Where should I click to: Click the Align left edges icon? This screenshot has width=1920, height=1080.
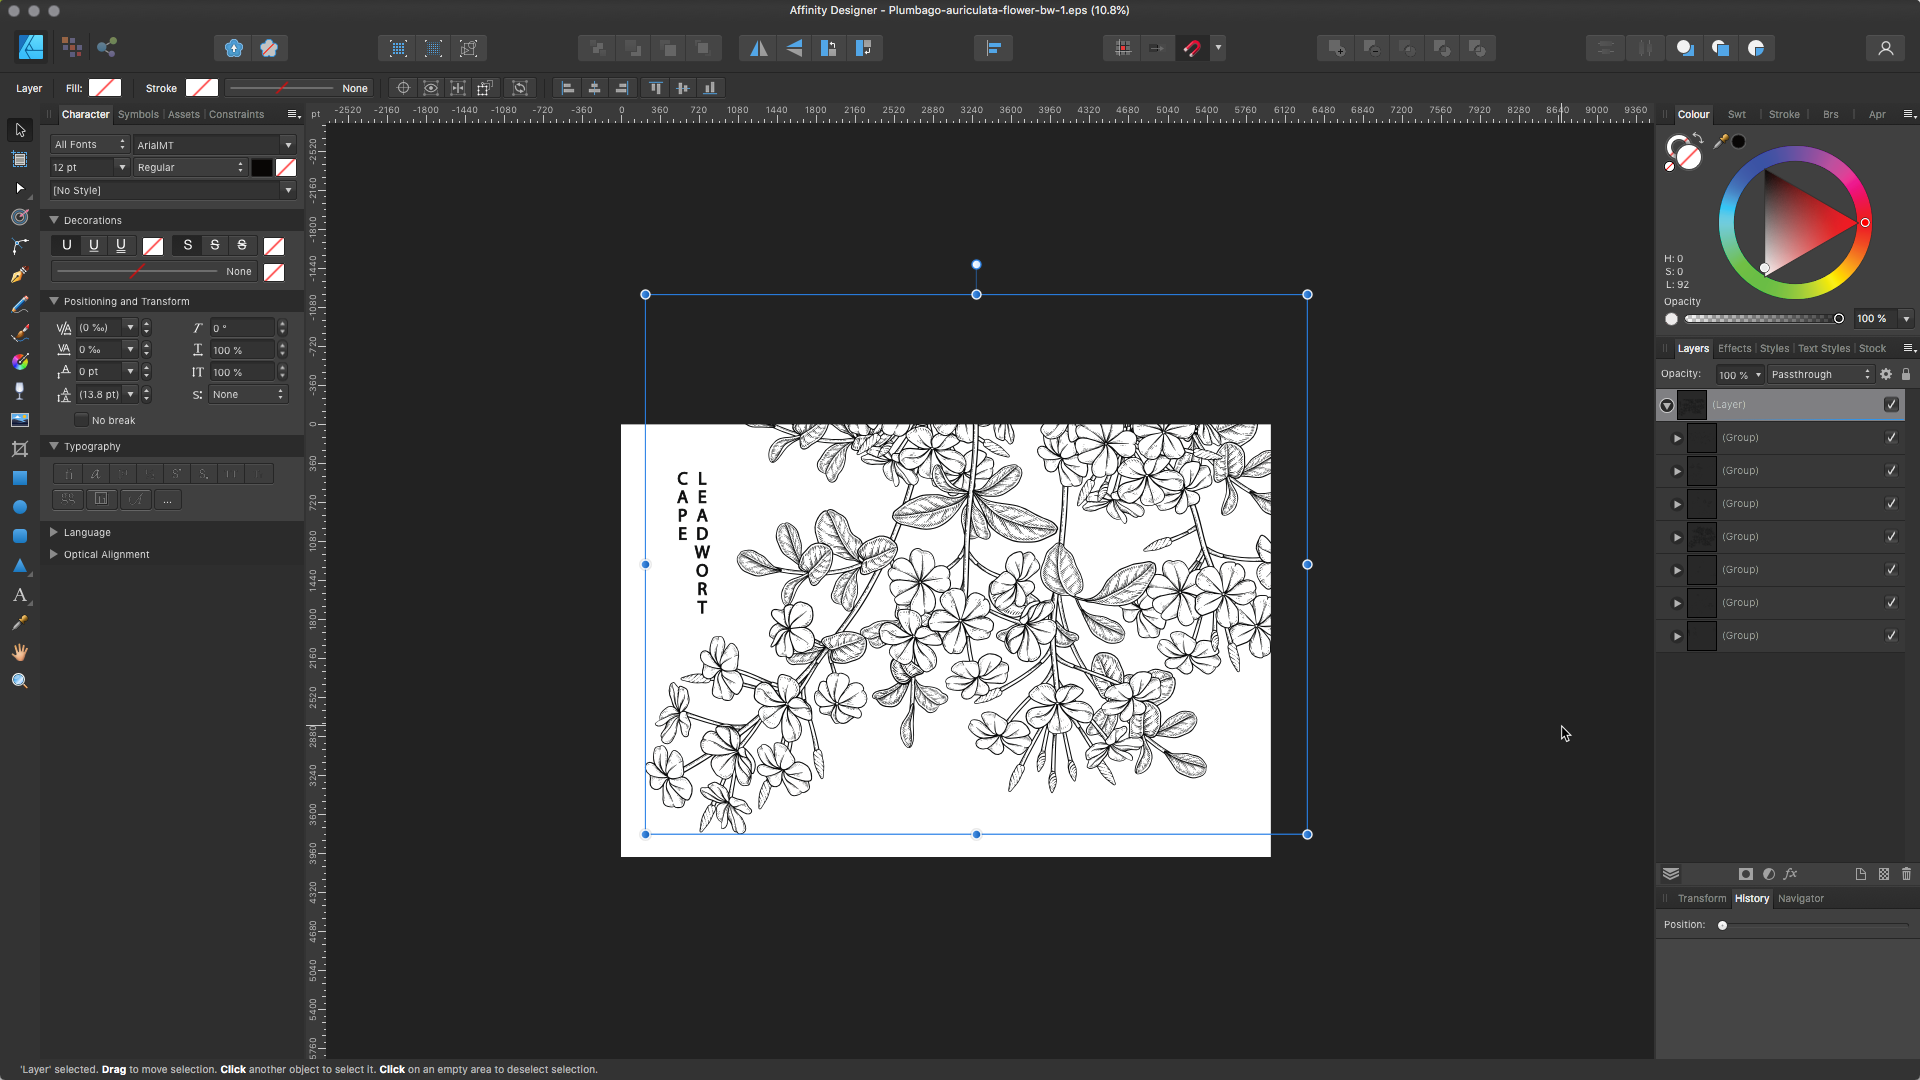point(567,87)
